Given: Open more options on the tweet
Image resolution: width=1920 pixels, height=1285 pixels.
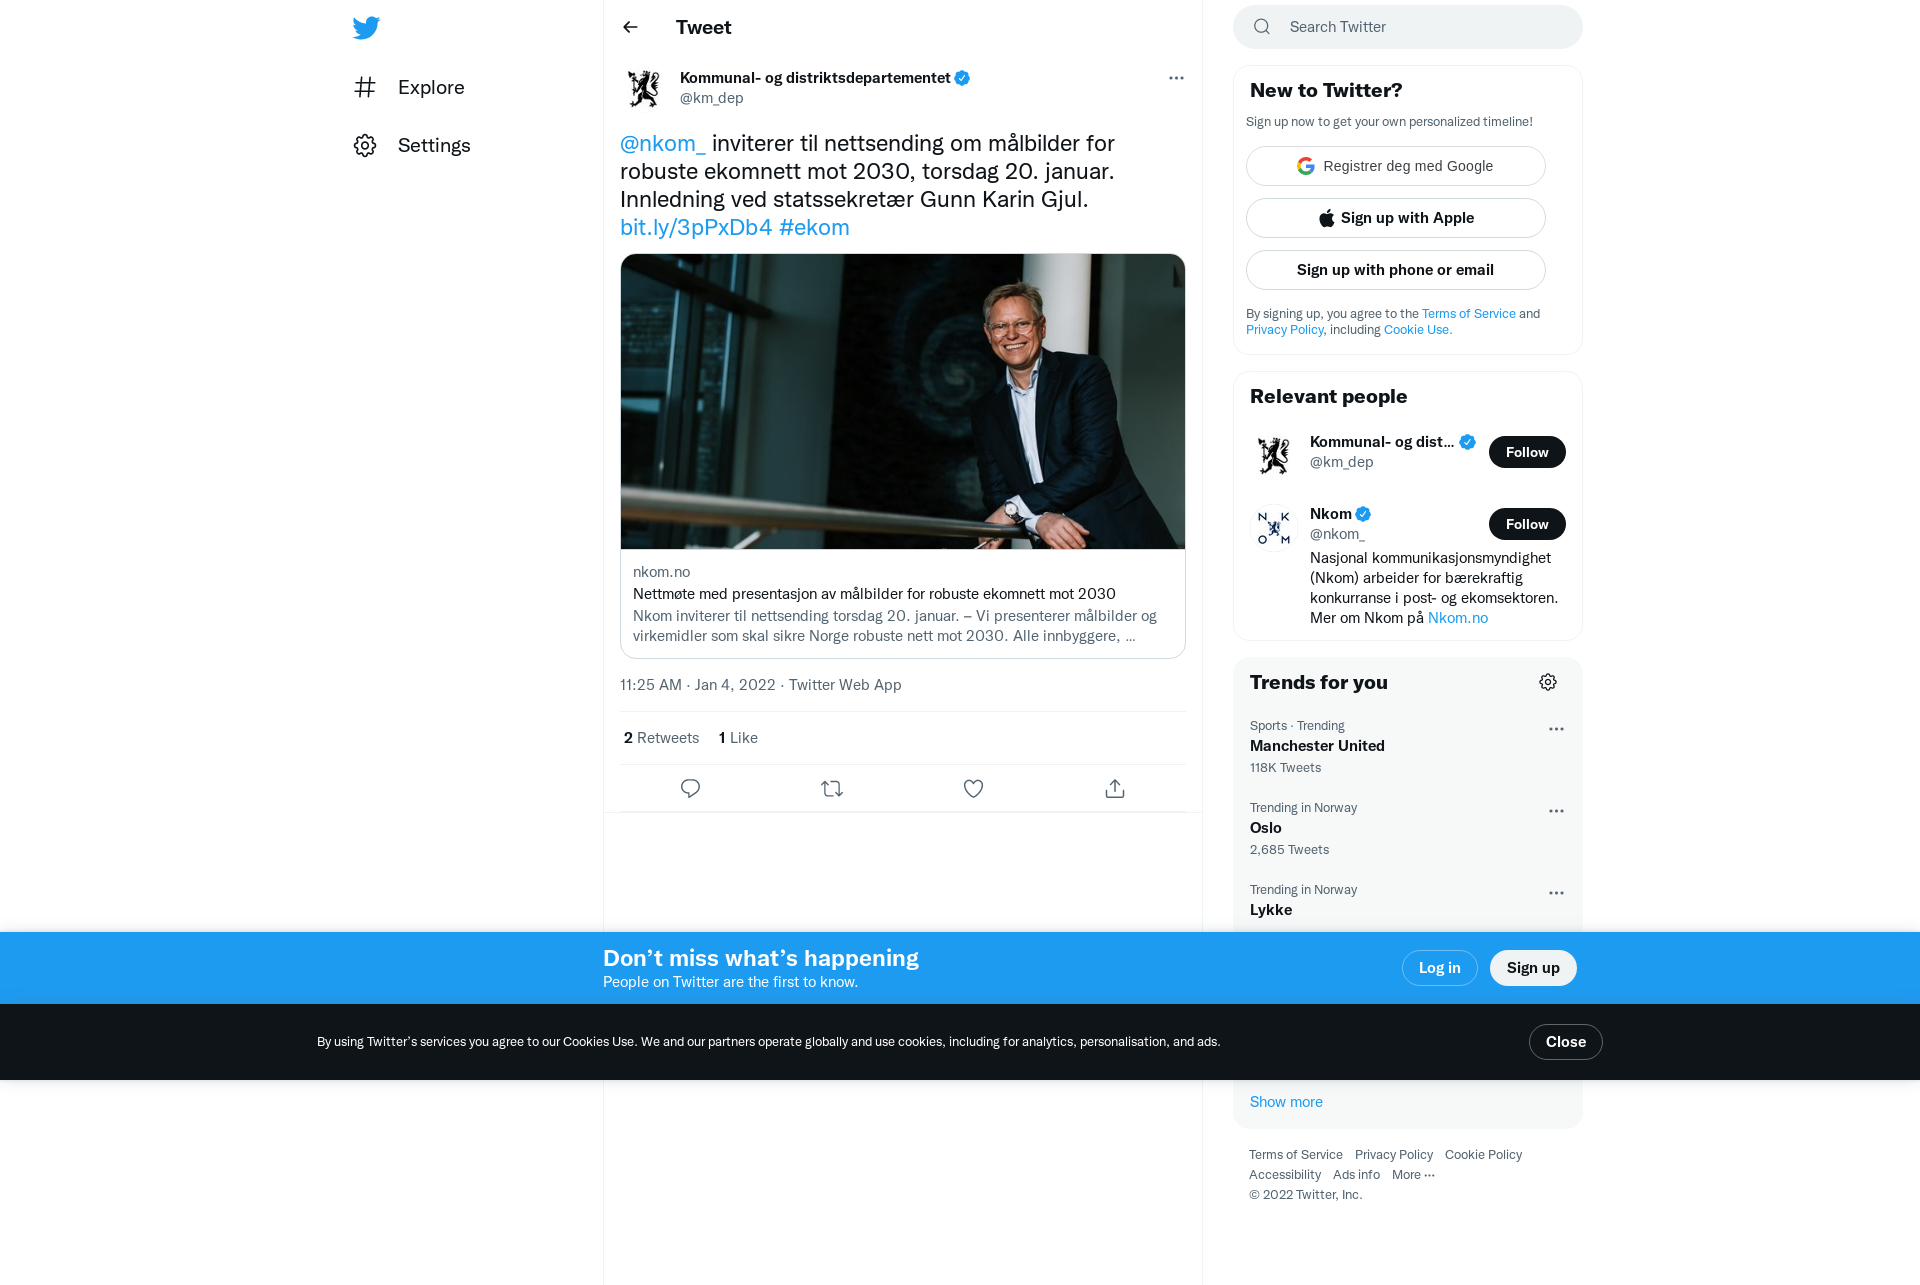Looking at the screenshot, I should point(1176,78).
